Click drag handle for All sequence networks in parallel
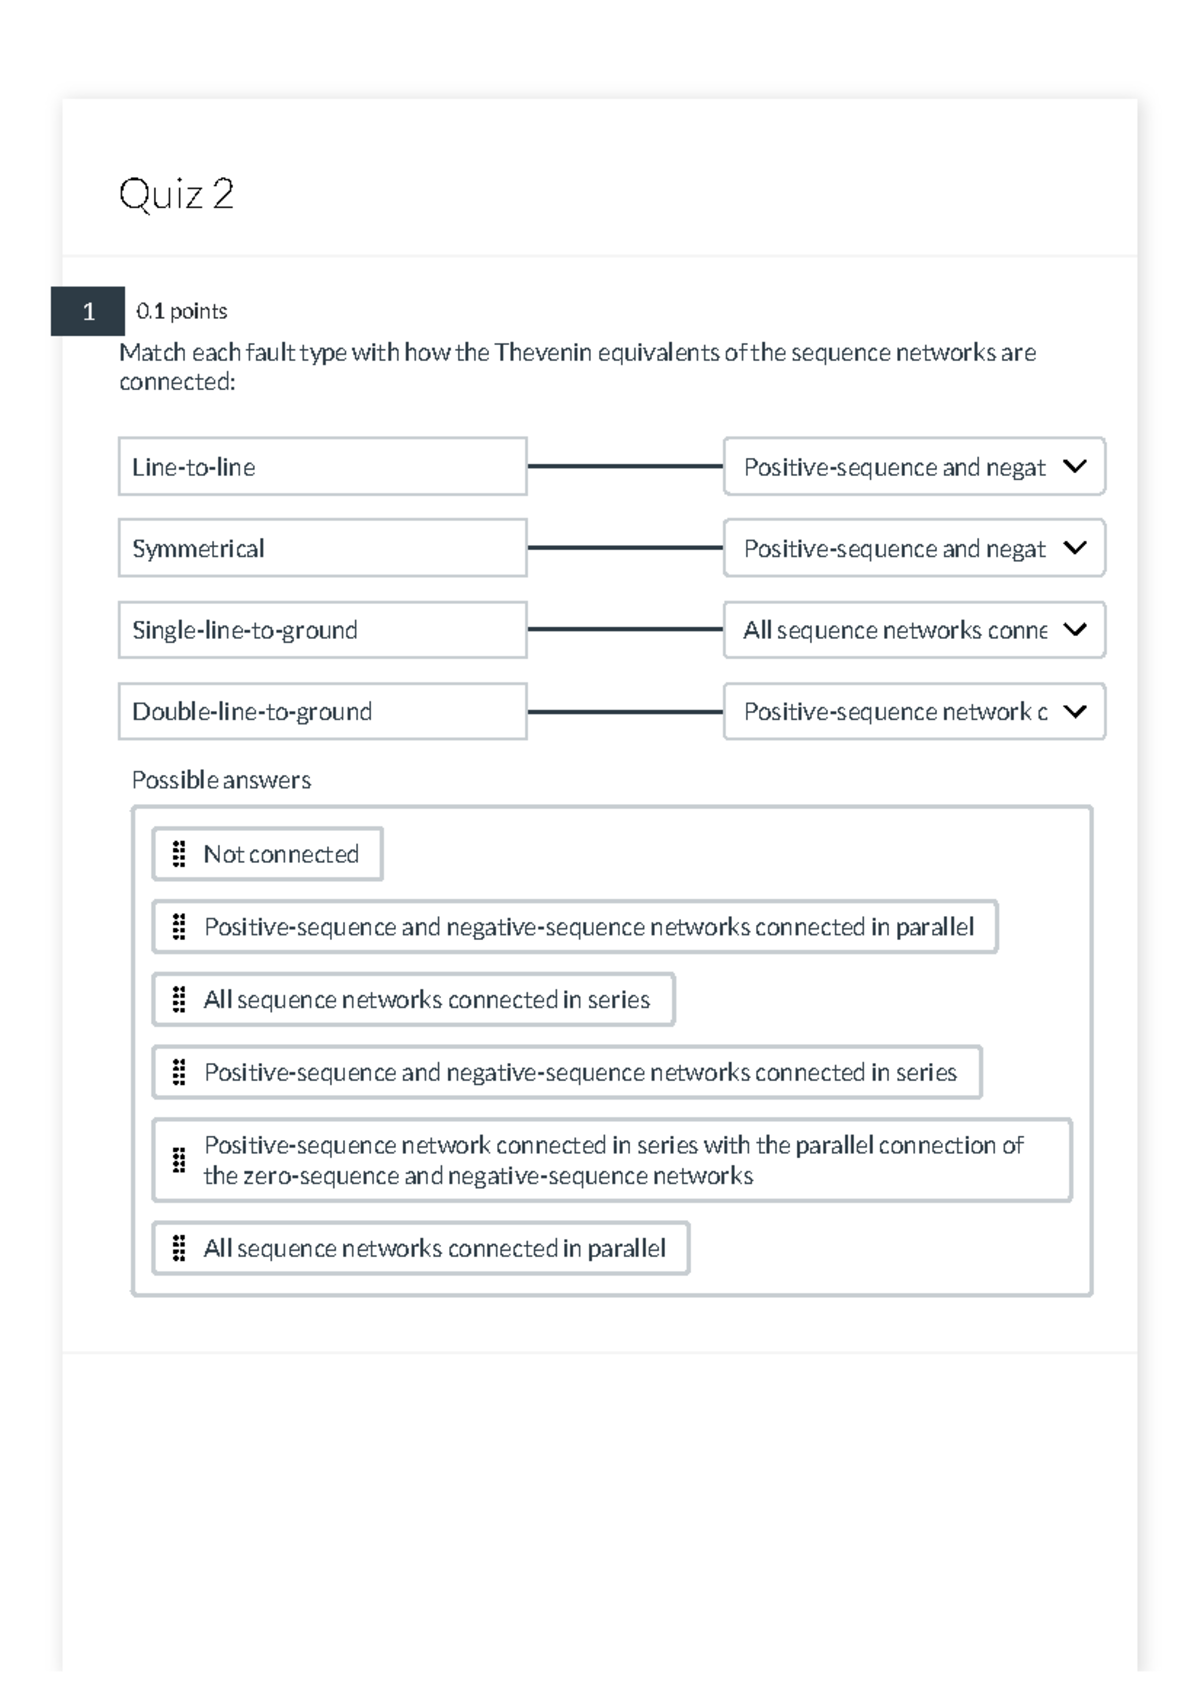Image resolution: width=1200 pixels, height=1699 pixels. coord(179,1248)
